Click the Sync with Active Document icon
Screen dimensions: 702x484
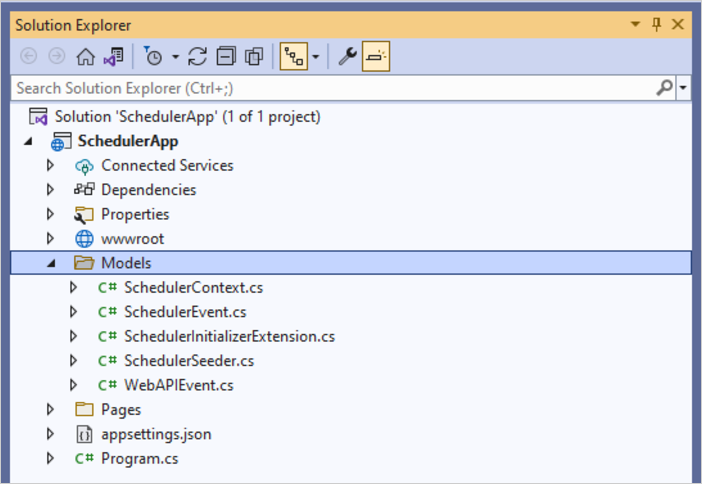[197, 57]
